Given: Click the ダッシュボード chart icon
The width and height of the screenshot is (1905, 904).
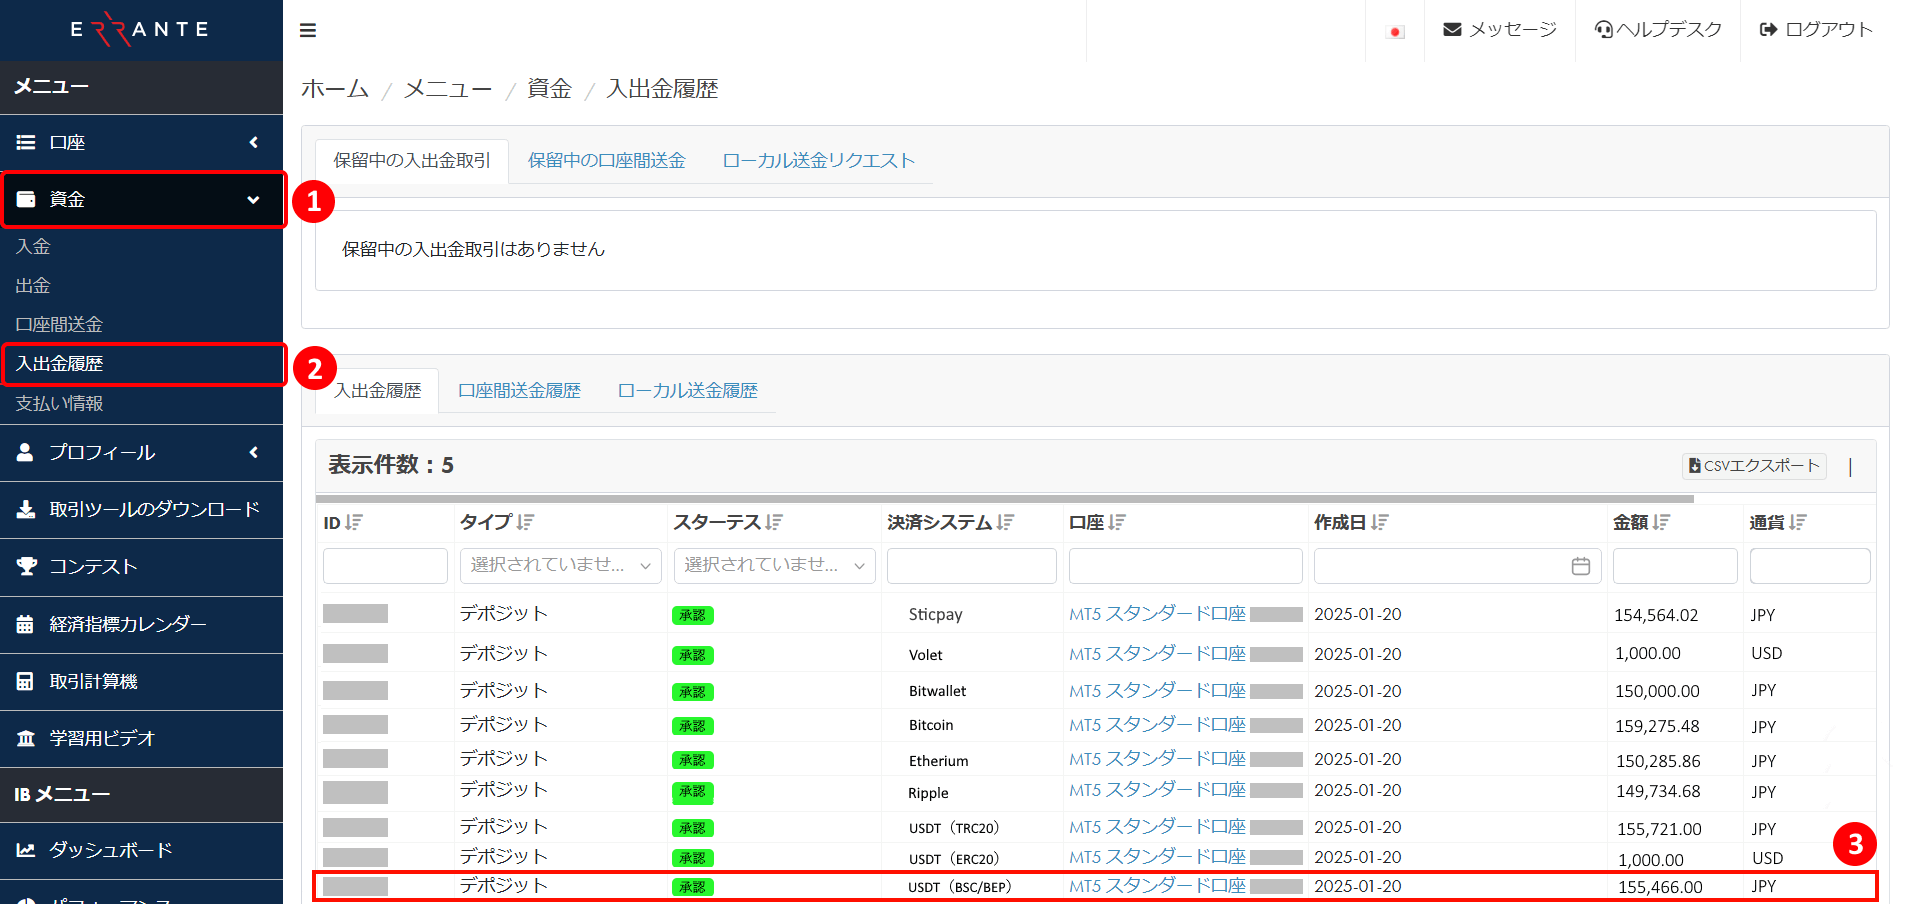Looking at the screenshot, I should click(x=25, y=849).
